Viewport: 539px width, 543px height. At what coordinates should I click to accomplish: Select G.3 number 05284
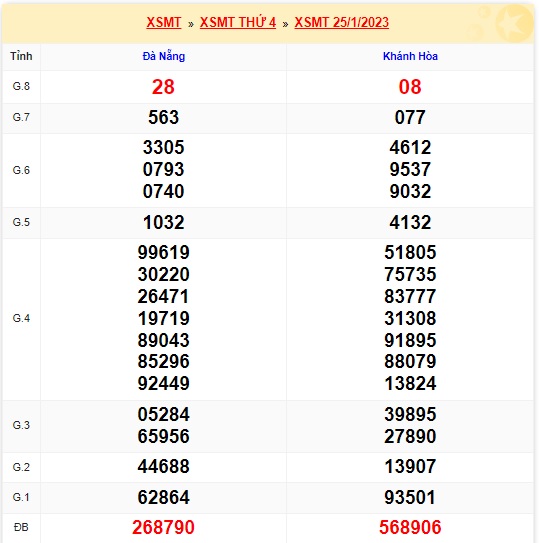[164, 414]
